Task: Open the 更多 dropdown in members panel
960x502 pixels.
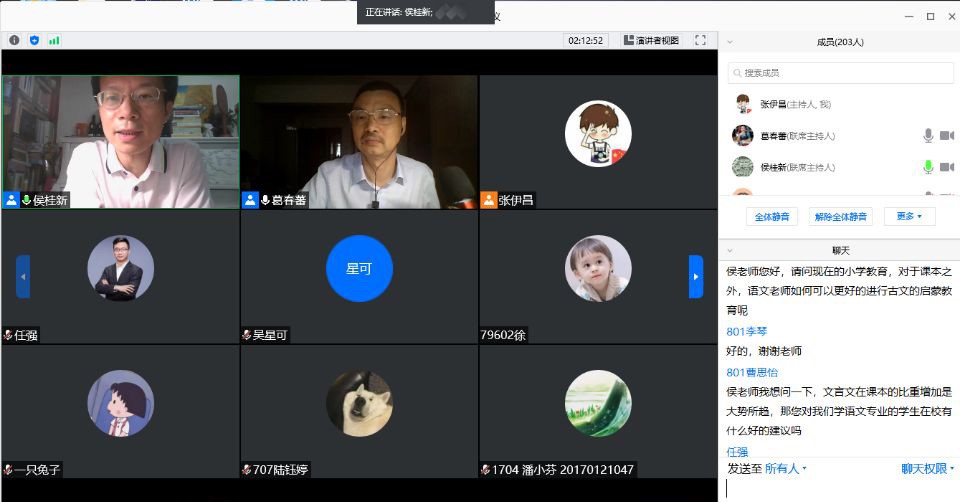Action: (909, 216)
